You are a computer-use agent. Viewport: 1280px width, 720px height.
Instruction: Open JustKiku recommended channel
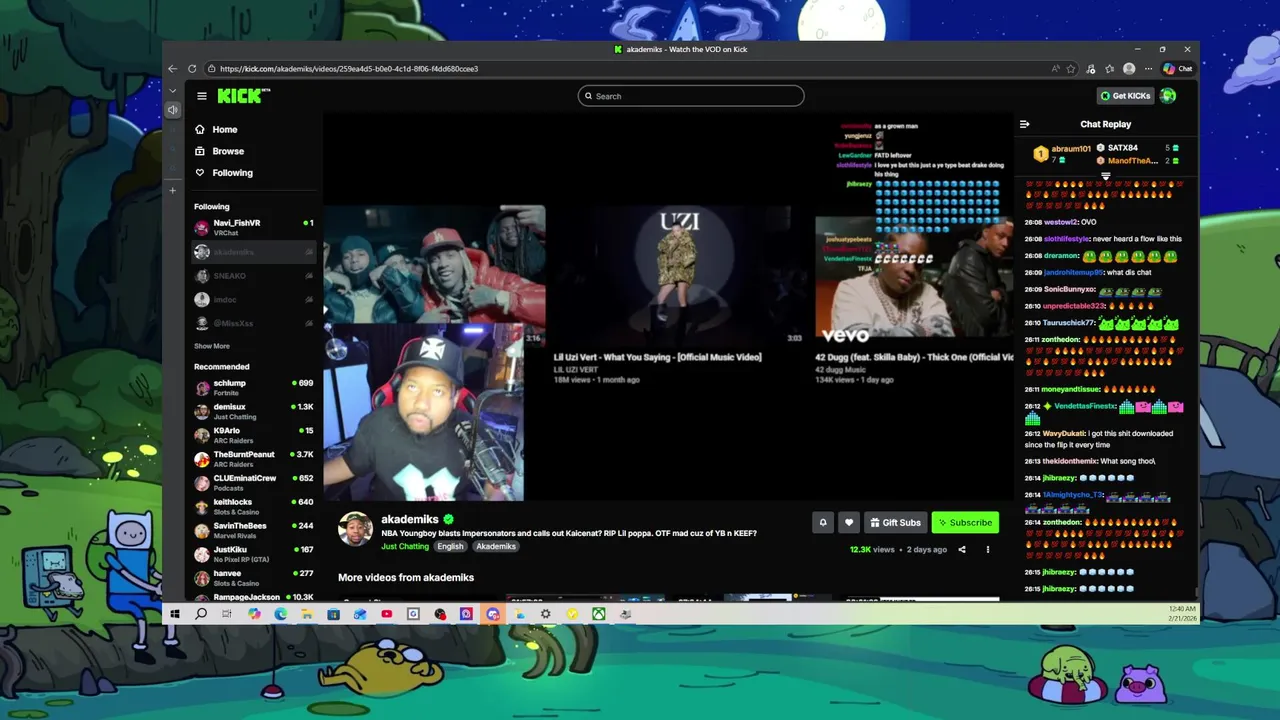point(255,554)
